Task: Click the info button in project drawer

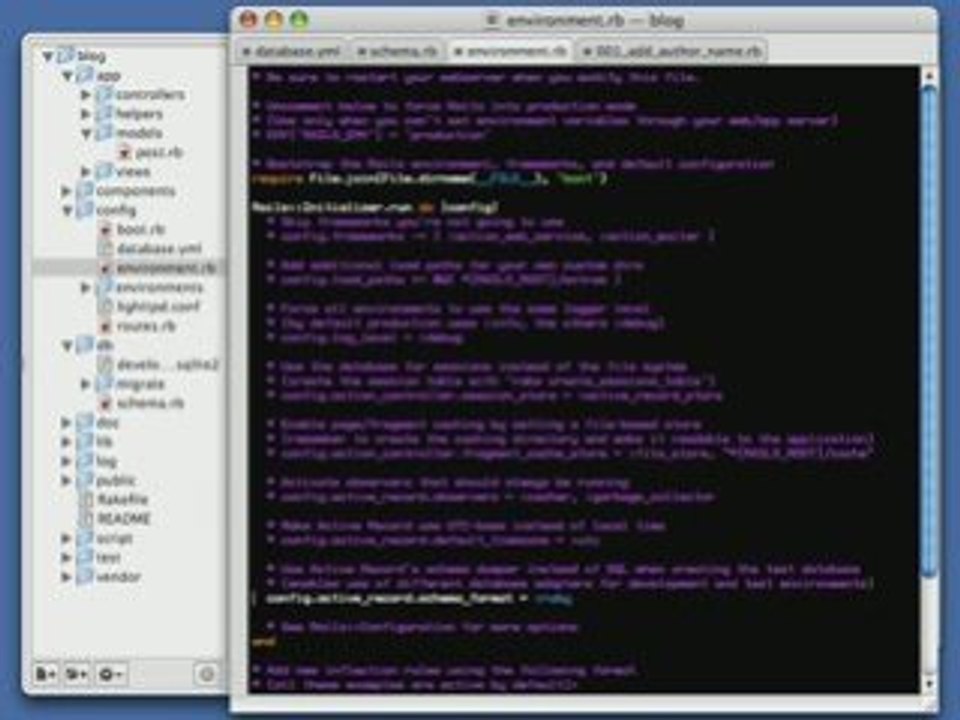Action: coord(206,674)
